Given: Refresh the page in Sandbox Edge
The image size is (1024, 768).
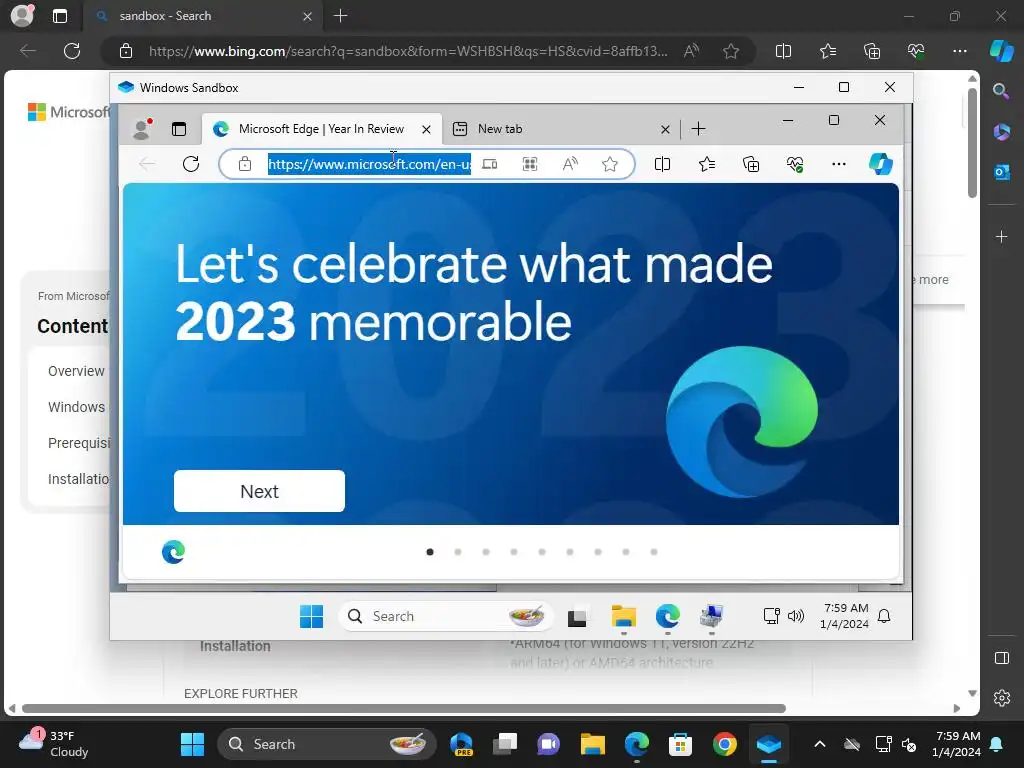Looking at the screenshot, I should [x=191, y=164].
